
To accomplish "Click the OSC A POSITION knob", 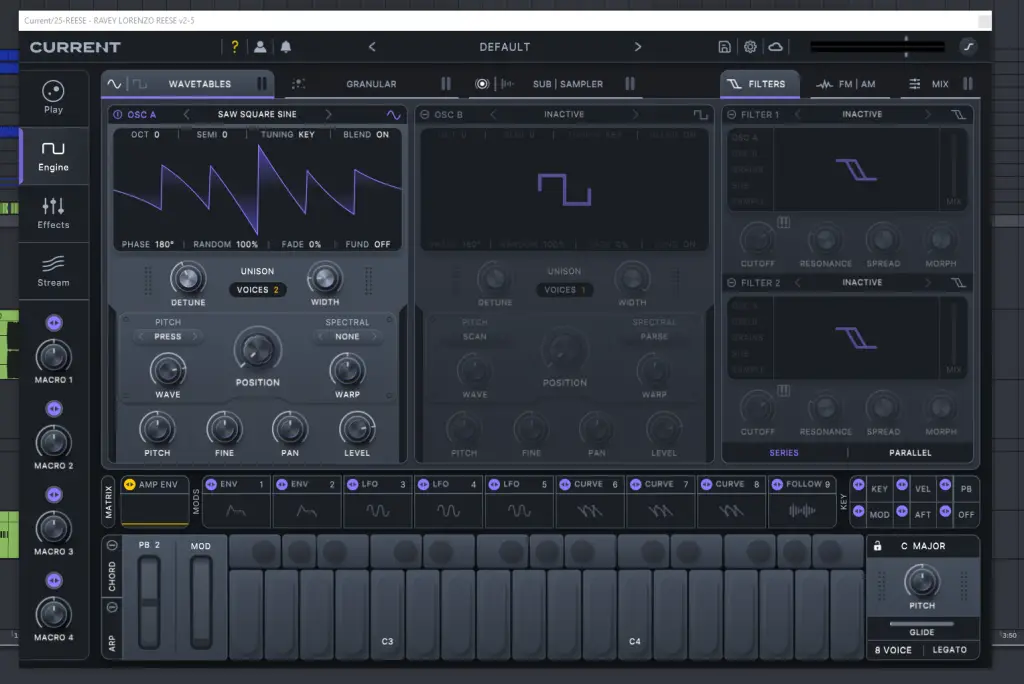I will click(257, 350).
